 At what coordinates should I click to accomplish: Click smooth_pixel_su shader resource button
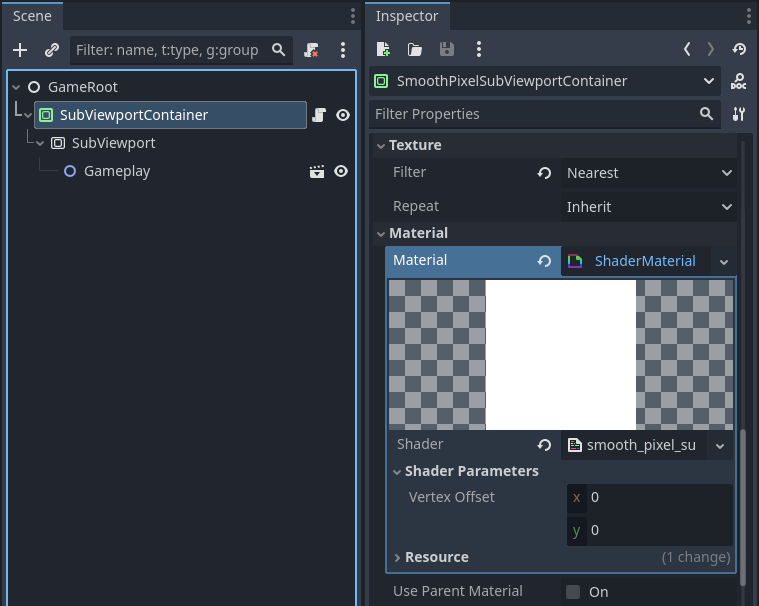pyautogui.click(x=634, y=445)
